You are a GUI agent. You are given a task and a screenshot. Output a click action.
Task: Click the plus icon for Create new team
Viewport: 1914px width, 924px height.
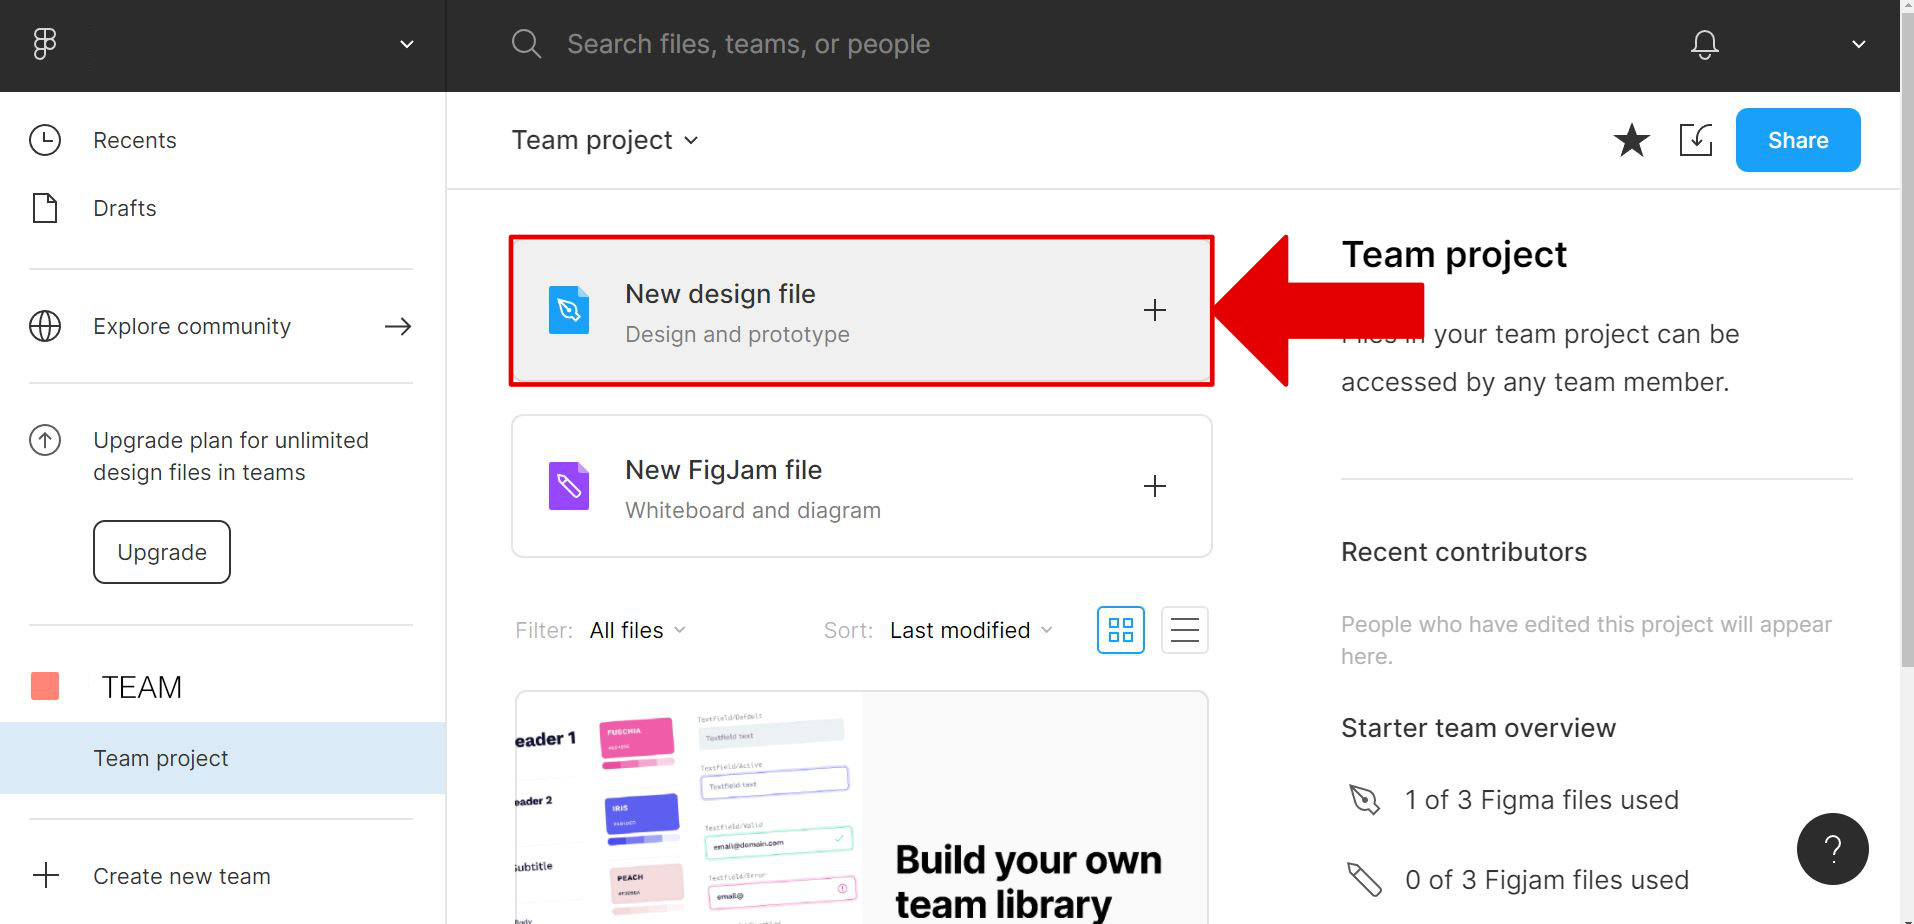click(46, 876)
